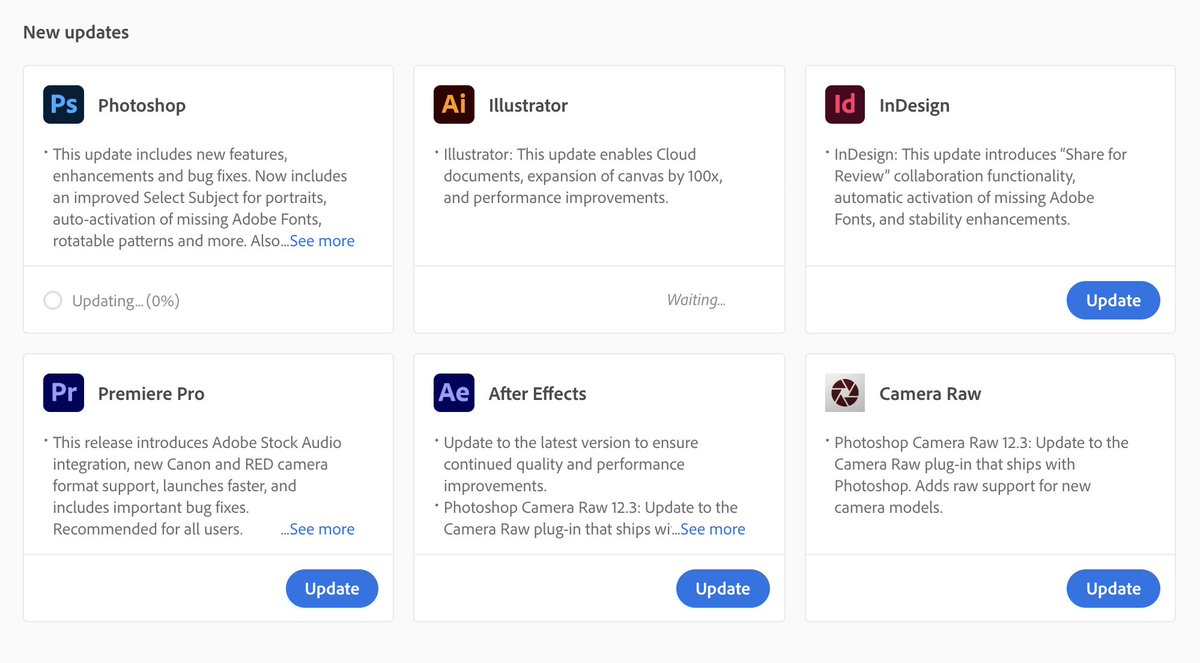Click the "After Effects" card title

[x=538, y=393]
